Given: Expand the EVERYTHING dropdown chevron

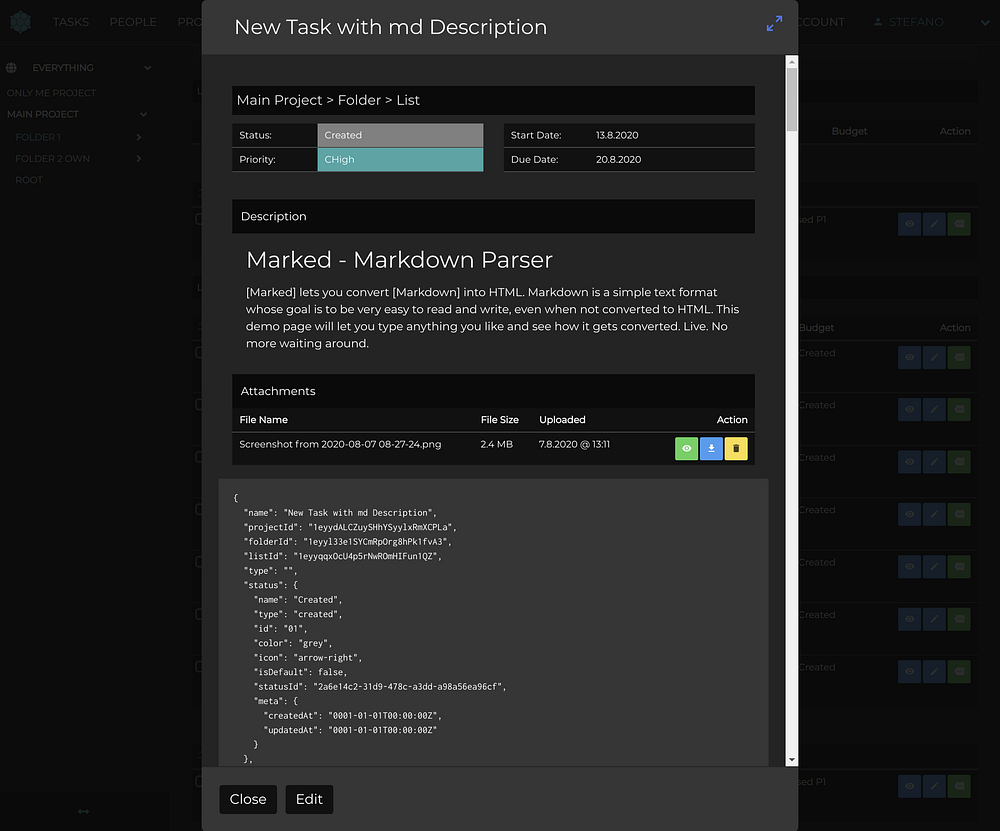Looking at the screenshot, I should point(148,68).
